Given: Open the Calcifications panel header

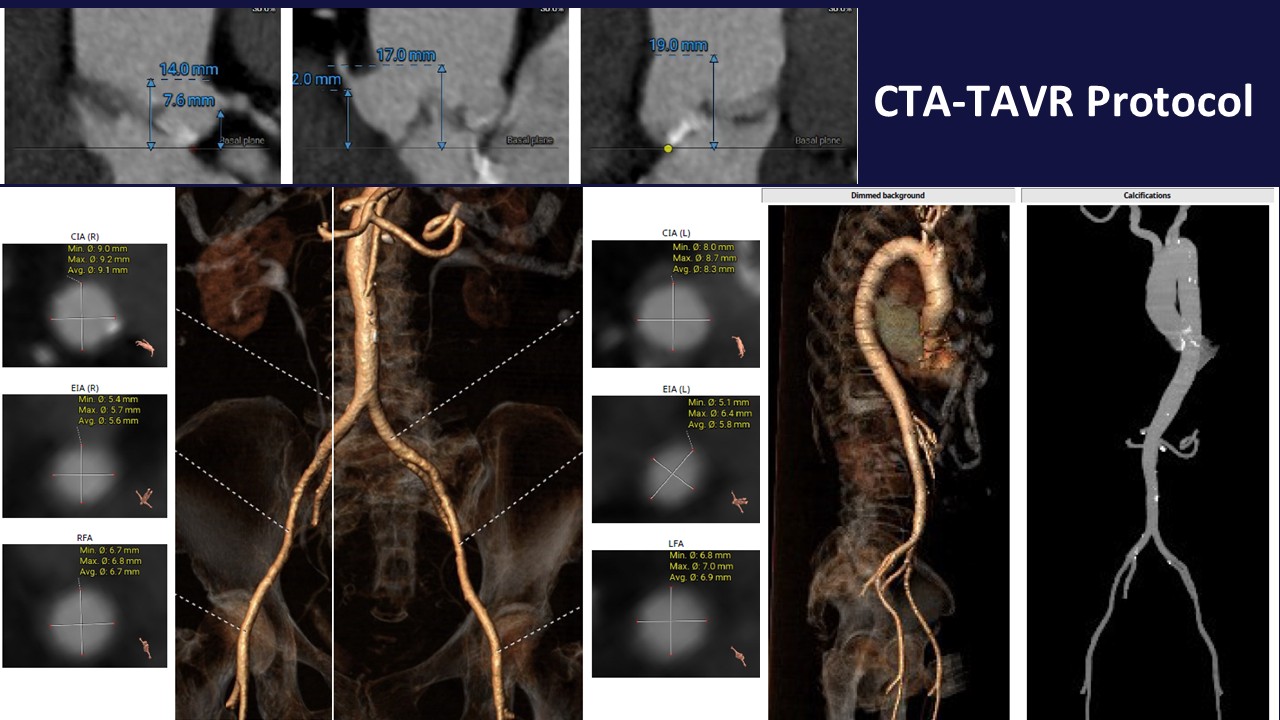Looking at the screenshot, I should point(1147,195).
